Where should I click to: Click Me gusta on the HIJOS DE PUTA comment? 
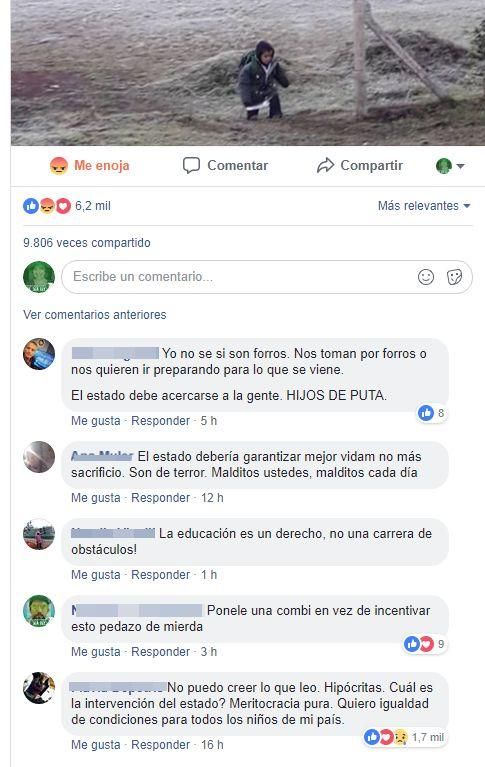(96, 421)
